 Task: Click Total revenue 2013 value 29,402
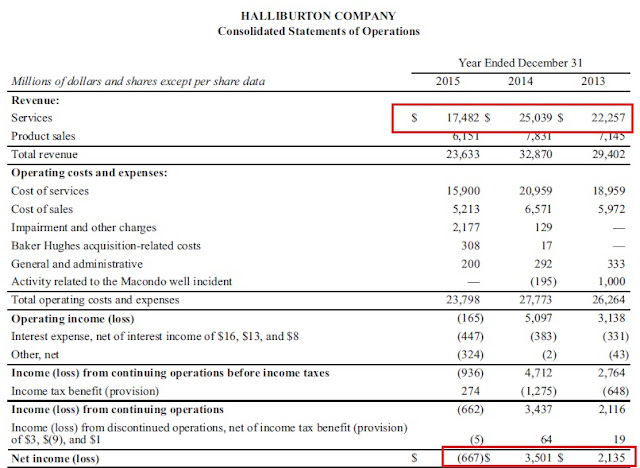pyautogui.click(x=609, y=155)
